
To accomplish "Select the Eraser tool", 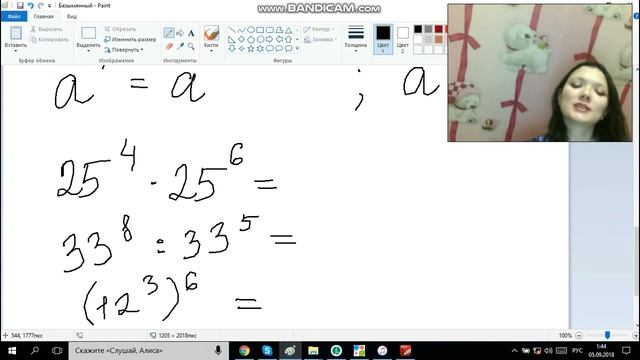I will [169, 46].
